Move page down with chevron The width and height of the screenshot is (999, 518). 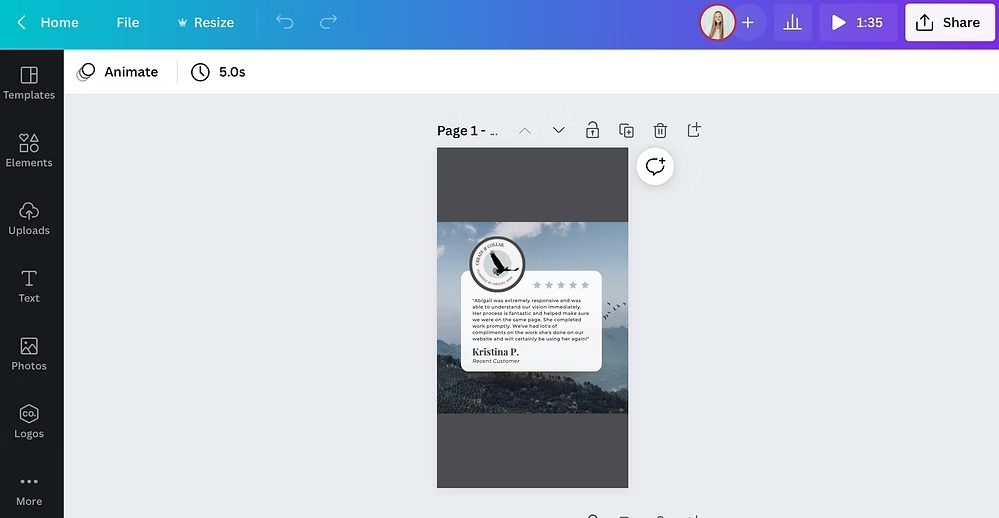pyautogui.click(x=558, y=130)
